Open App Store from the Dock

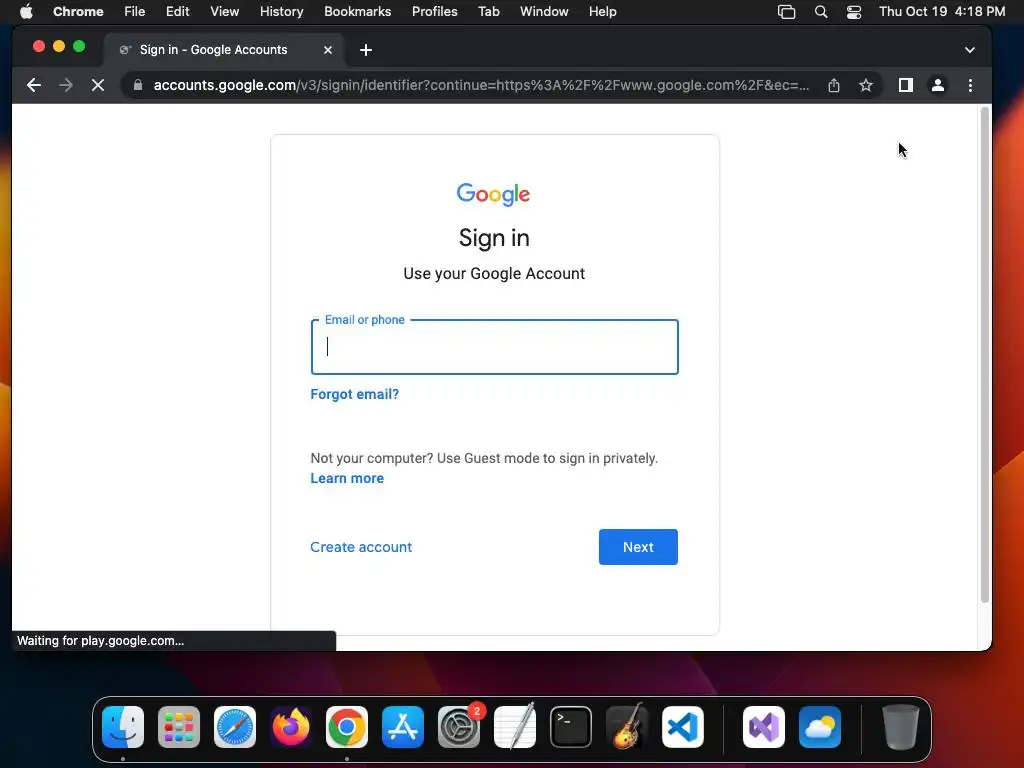[403, 727]
